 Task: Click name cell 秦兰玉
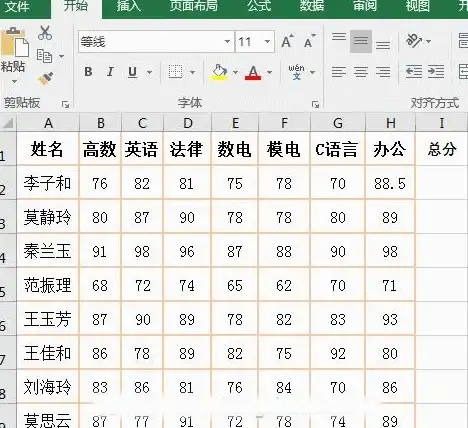[x=48, y=251]
